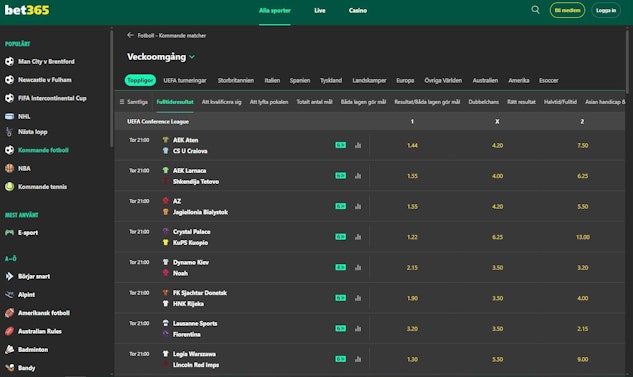Image resolution: width=633 pixels, height=377 pixels.
Task: Open FIFA Intercontinental Cup link
Action: (52, 98)
